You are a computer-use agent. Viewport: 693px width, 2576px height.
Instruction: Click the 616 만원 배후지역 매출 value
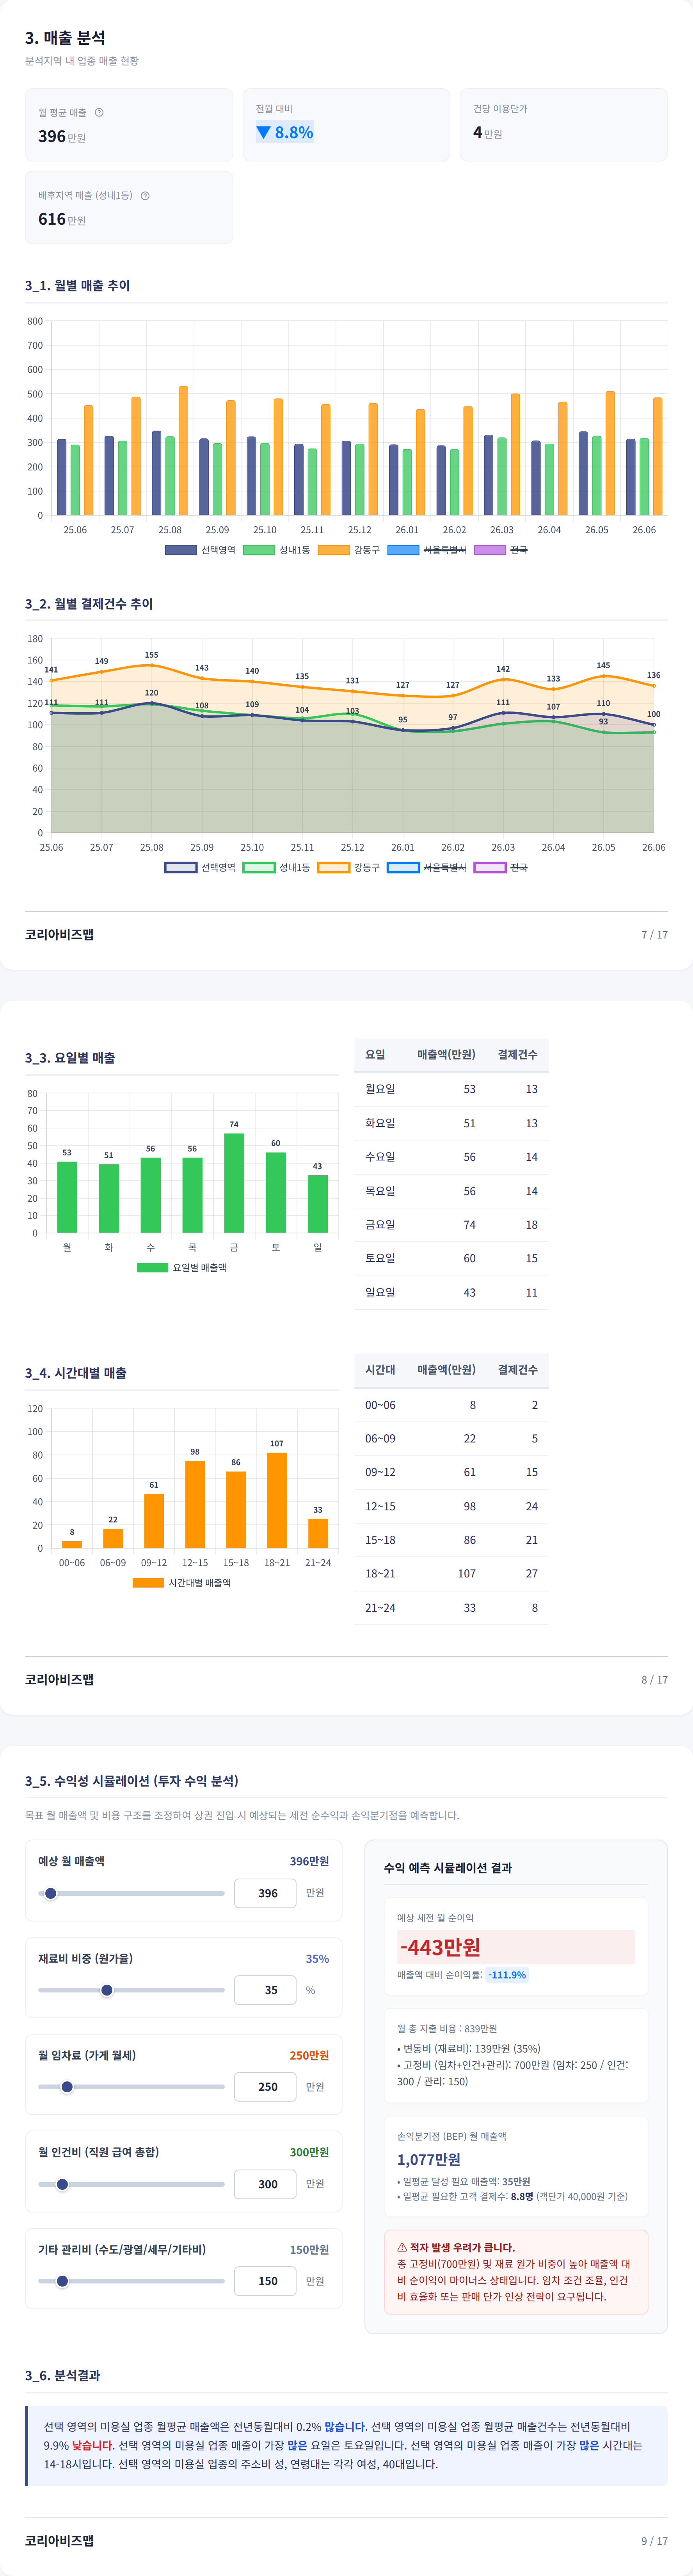62,219
